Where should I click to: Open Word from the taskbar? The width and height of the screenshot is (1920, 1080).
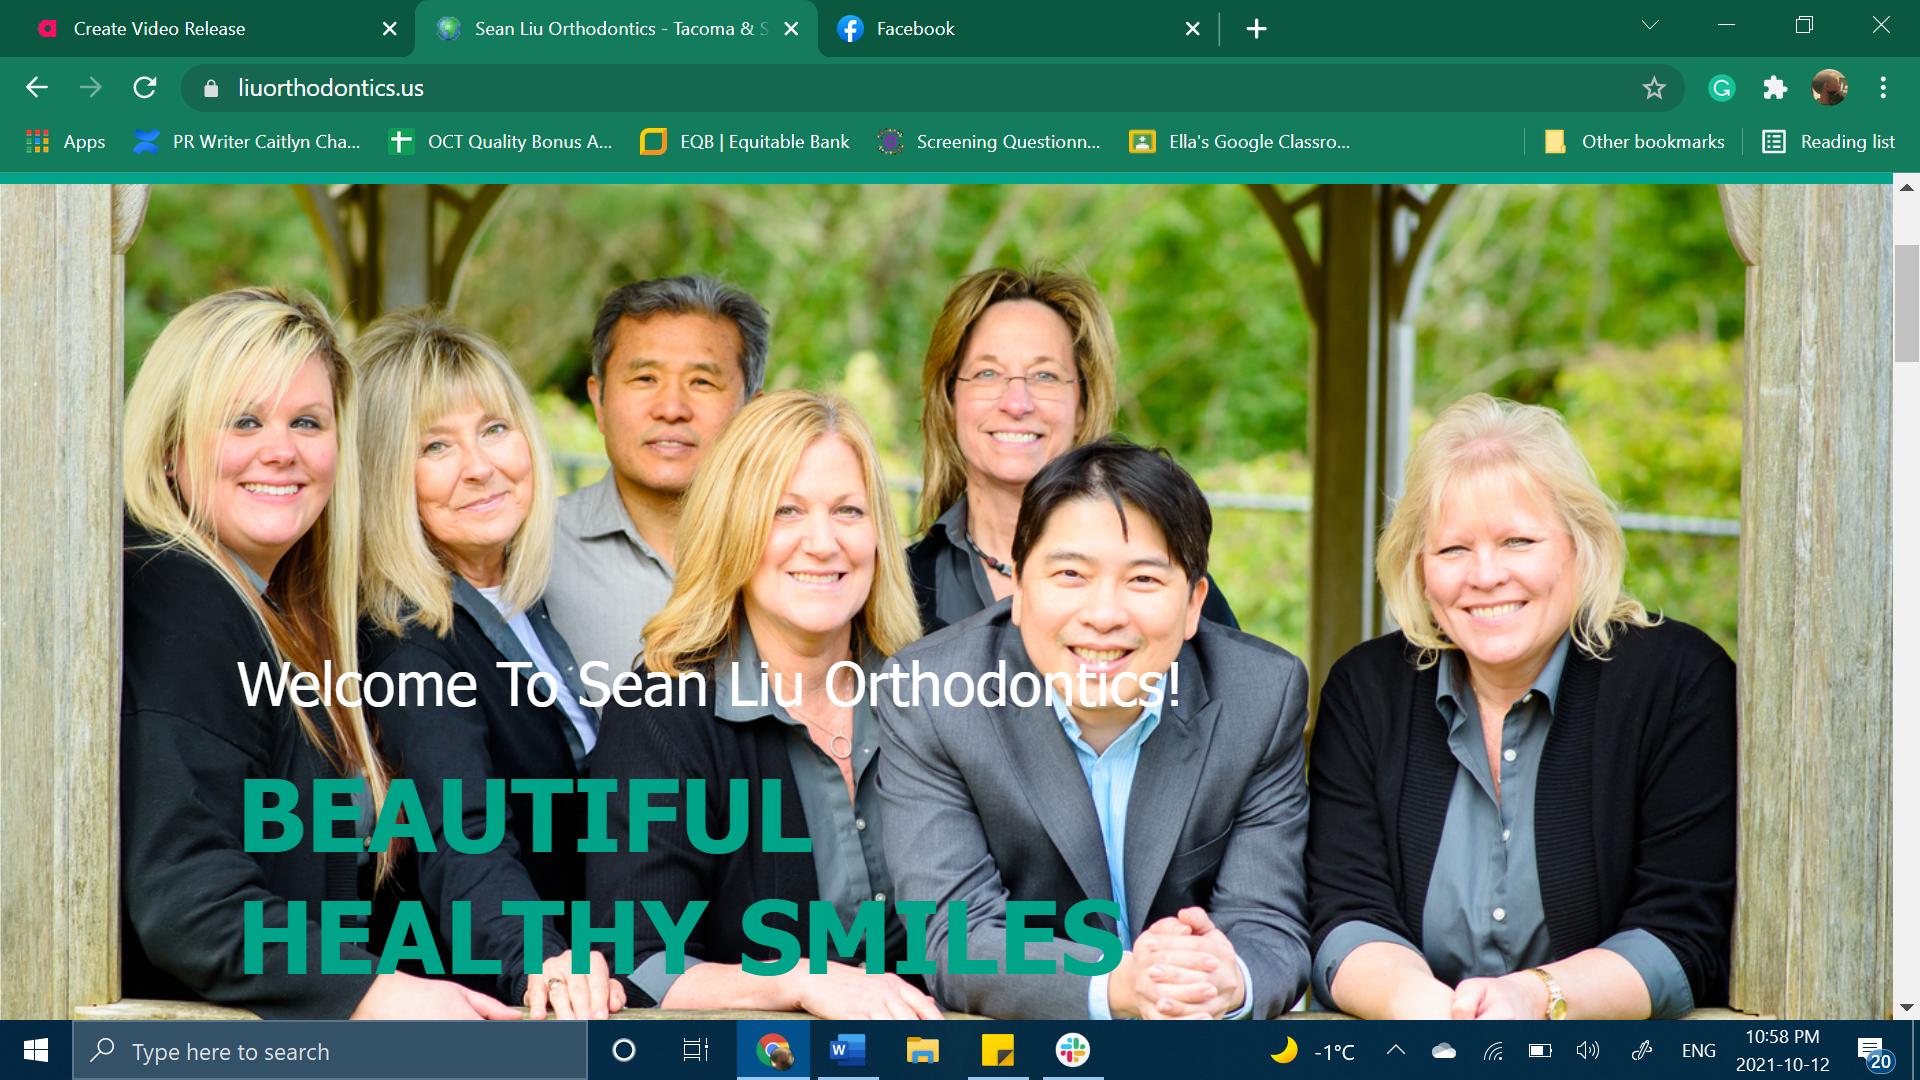847,1050
